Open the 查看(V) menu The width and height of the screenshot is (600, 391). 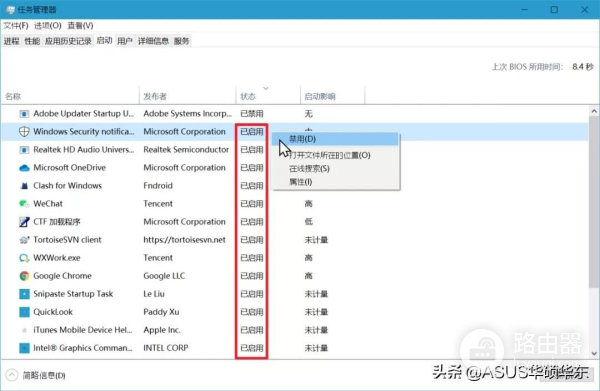click(x=80, y=26)
